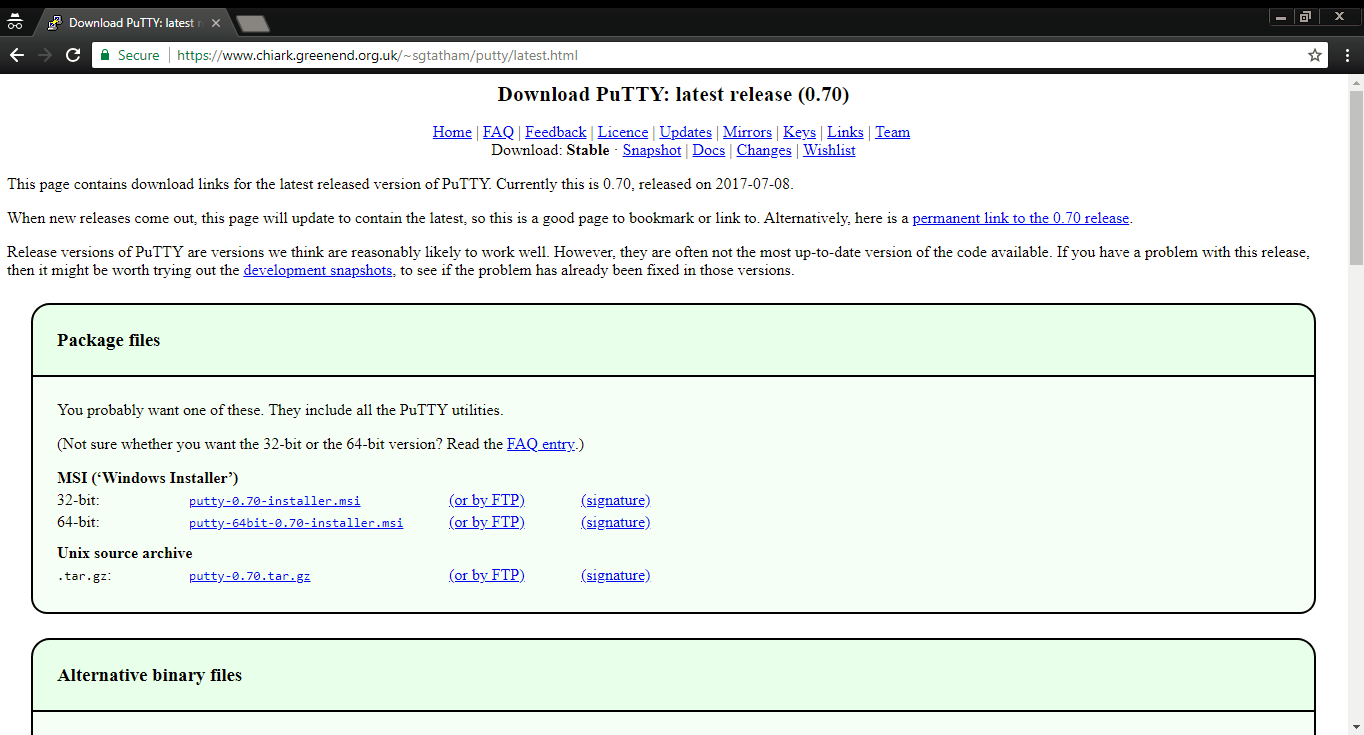Open the development snapshots link
This screenshot has height=735, width=1364.
coord(317,270)
